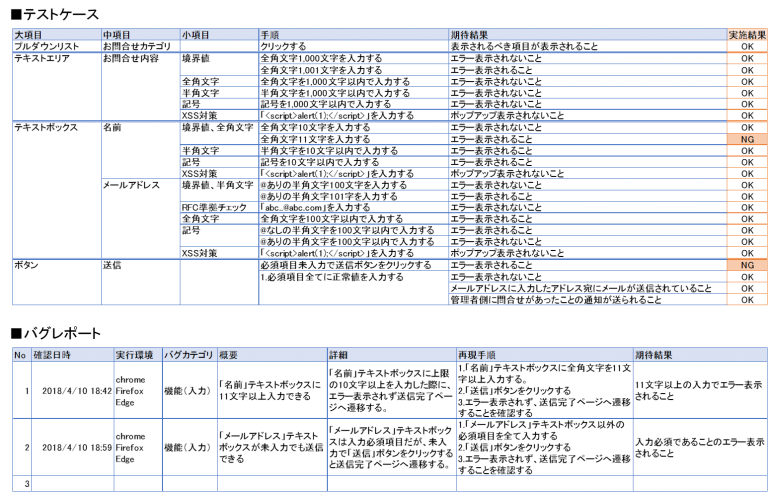Viewport: 768px width, 492px height.
Task: Select the お問合せカテゴリ cell
Action: coord(141,46)
